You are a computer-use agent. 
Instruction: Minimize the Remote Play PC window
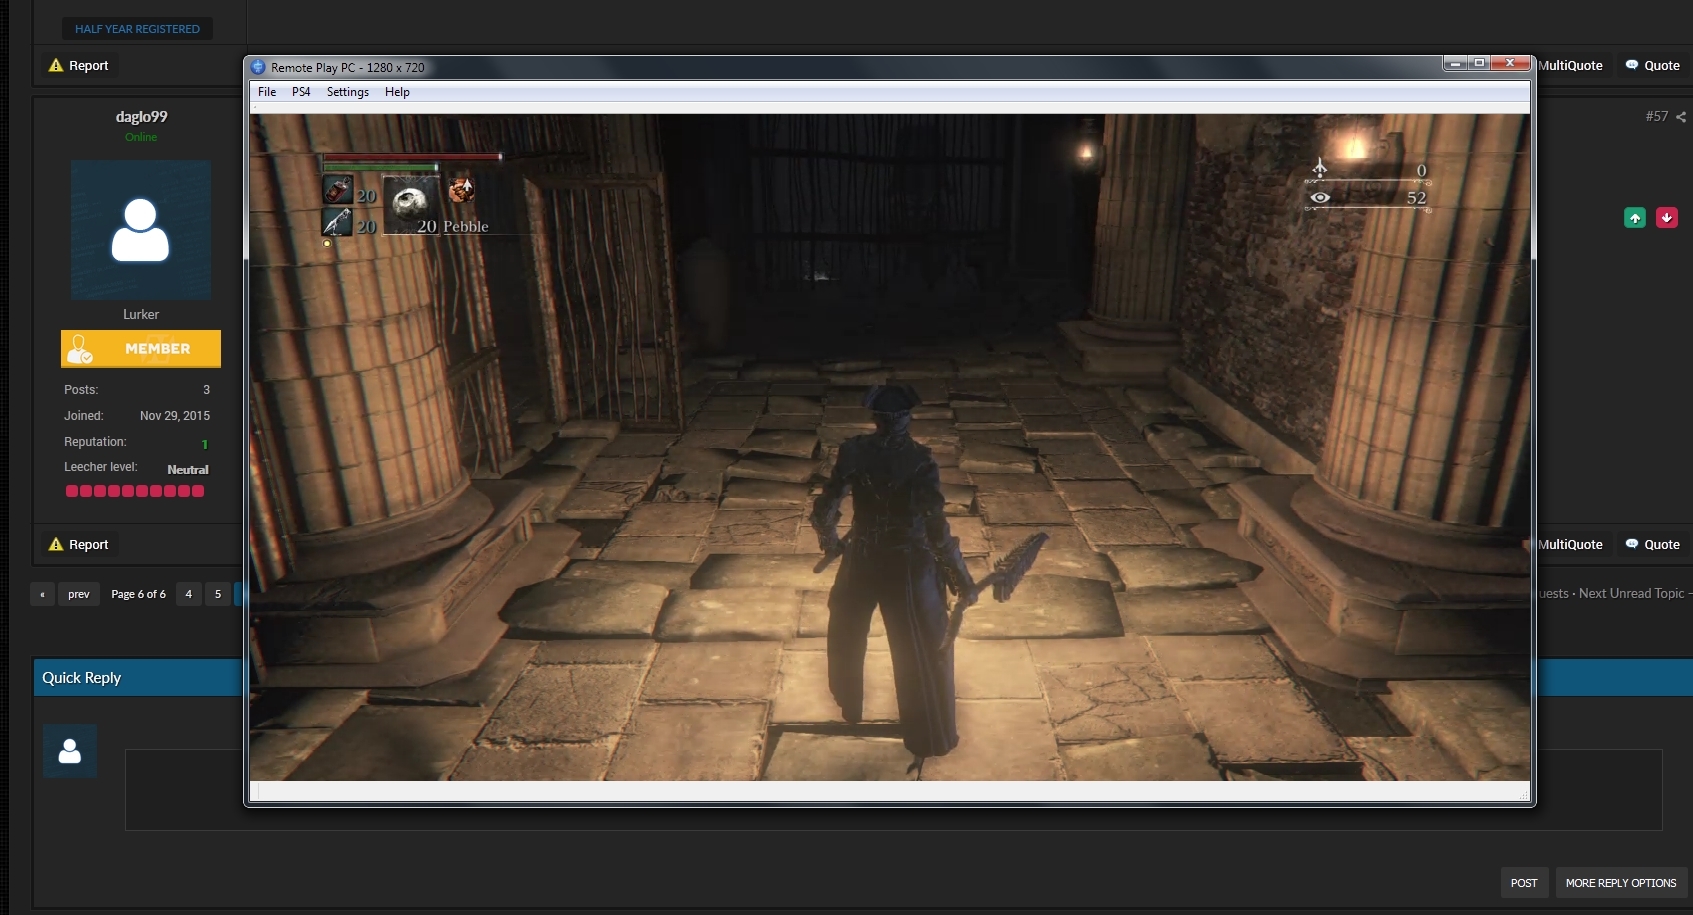pyautogui.click(x=1456, y=63)
